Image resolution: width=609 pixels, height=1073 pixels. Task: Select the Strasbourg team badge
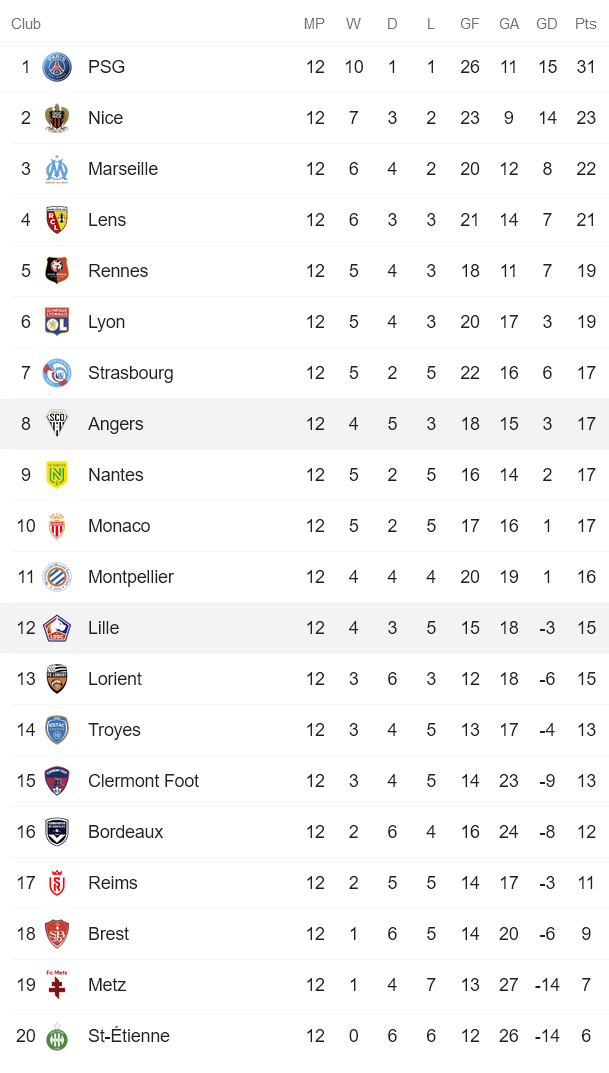57,373
